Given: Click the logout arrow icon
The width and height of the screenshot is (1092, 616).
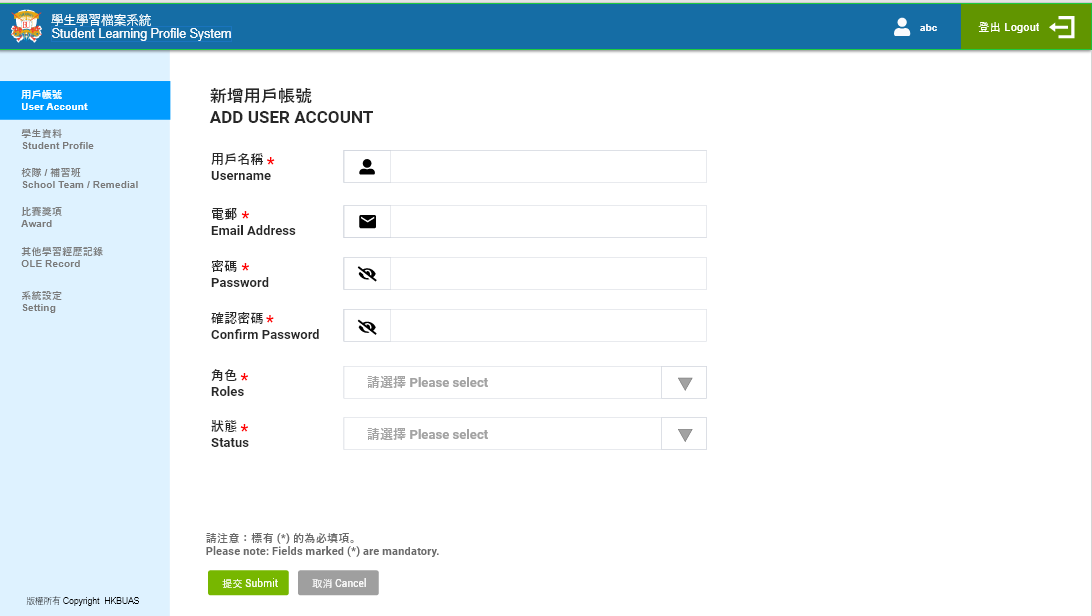Looking at the screenshot, I should click(x=1062, y=27).
